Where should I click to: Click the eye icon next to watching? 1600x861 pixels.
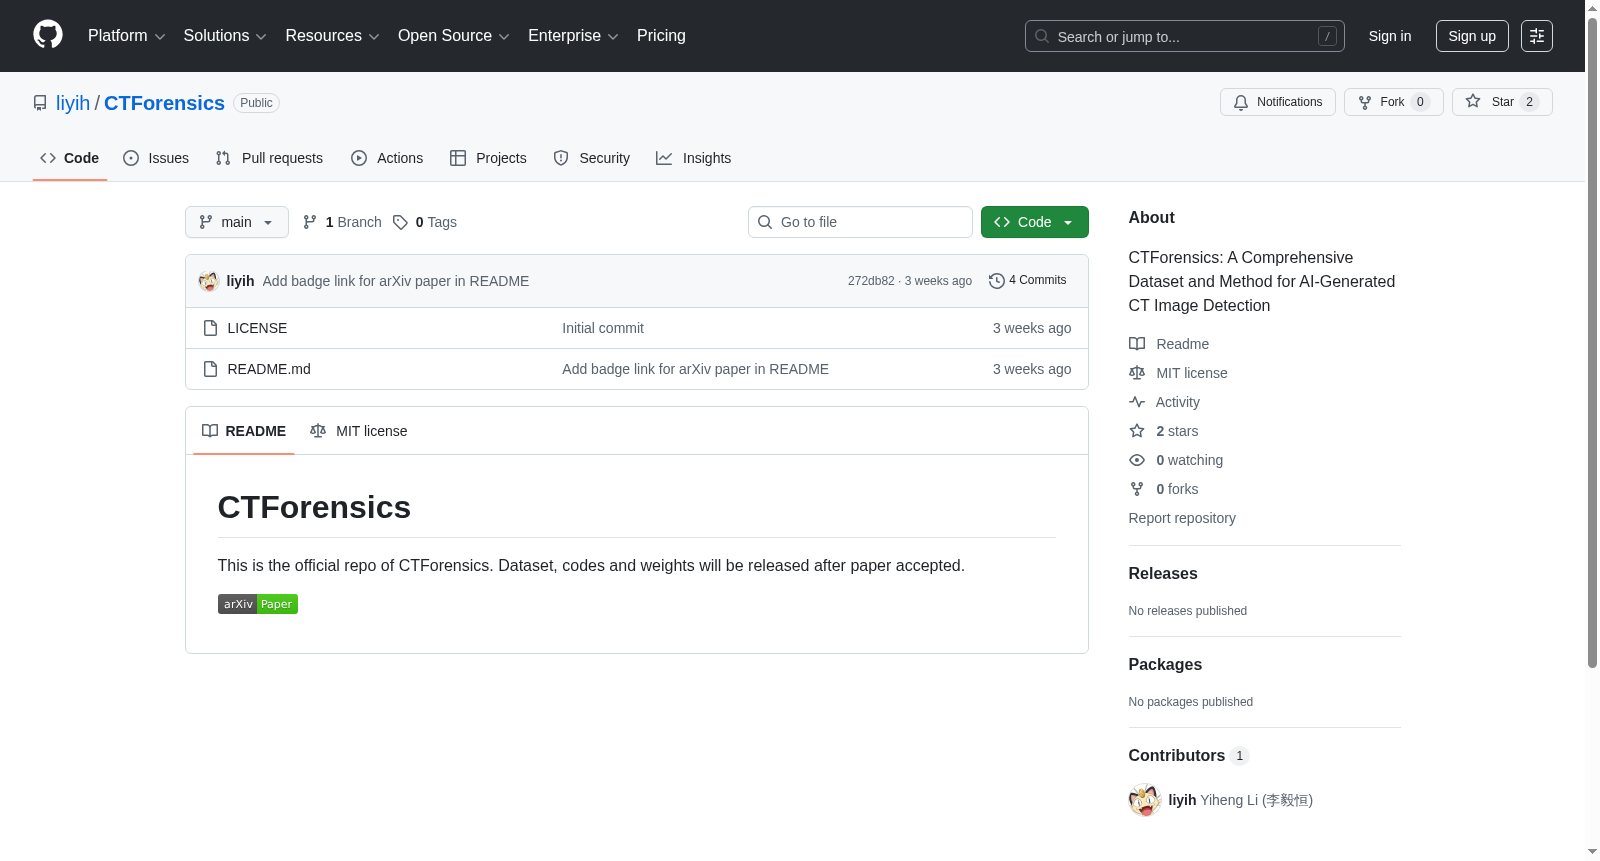[1137, 460]
